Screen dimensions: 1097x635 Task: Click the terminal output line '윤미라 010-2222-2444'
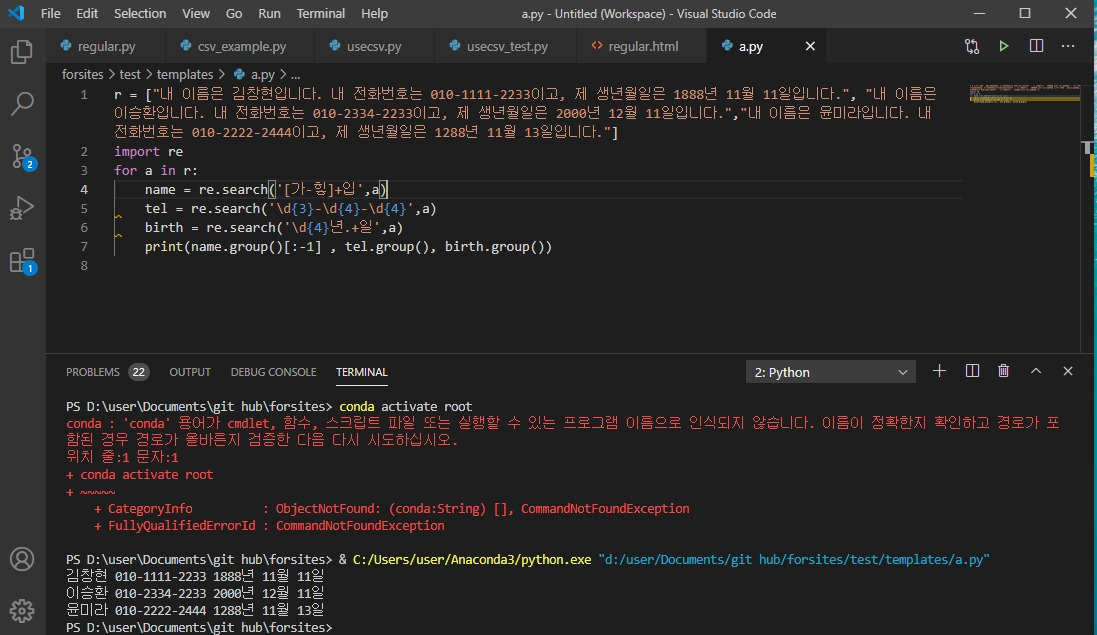coord(194,610)
